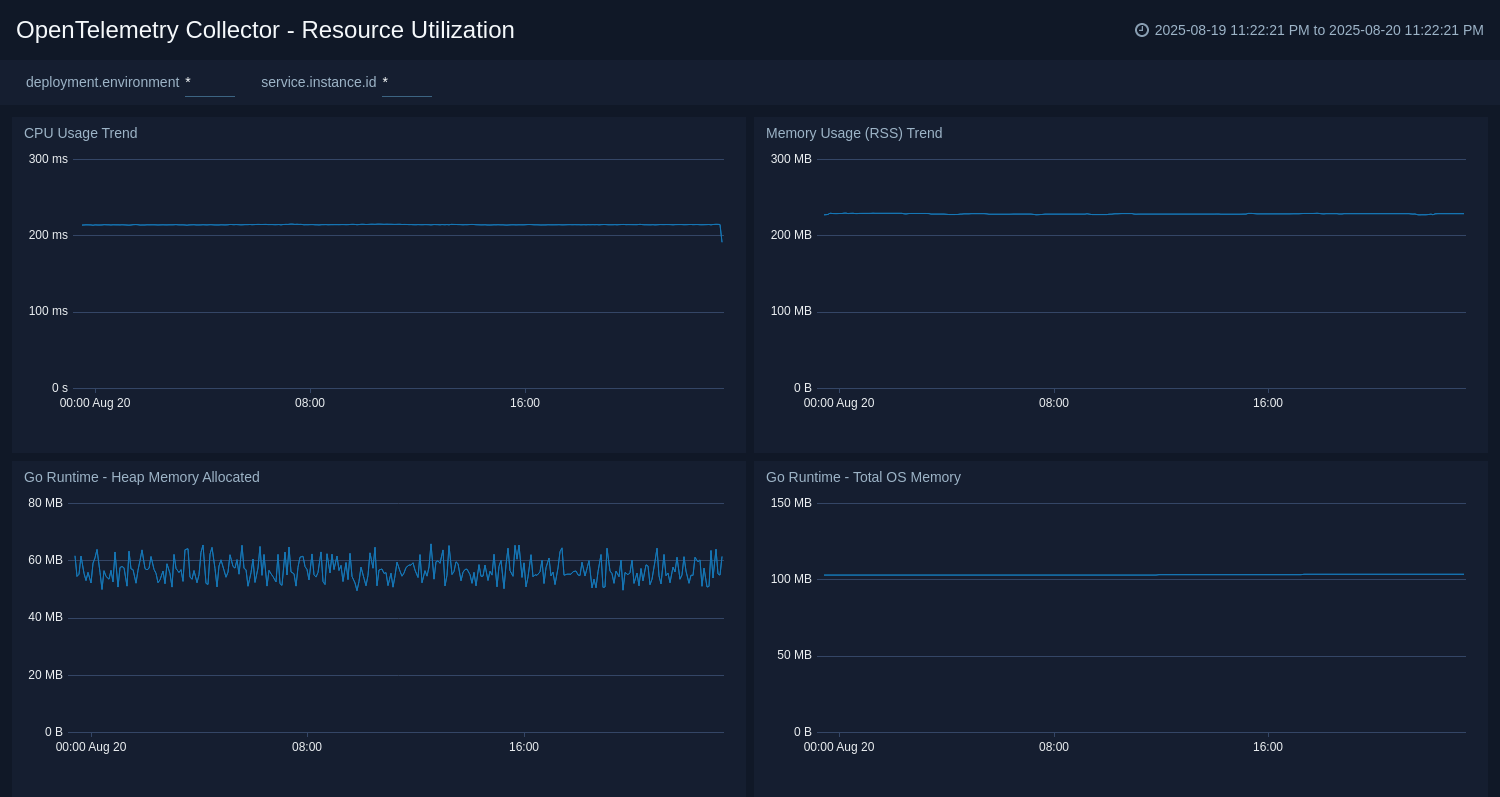Viewport: 1500px width, 797px height.
Task: Select the Go Runtime - Heap Memory Allocated title
Action: click(142, 477)
